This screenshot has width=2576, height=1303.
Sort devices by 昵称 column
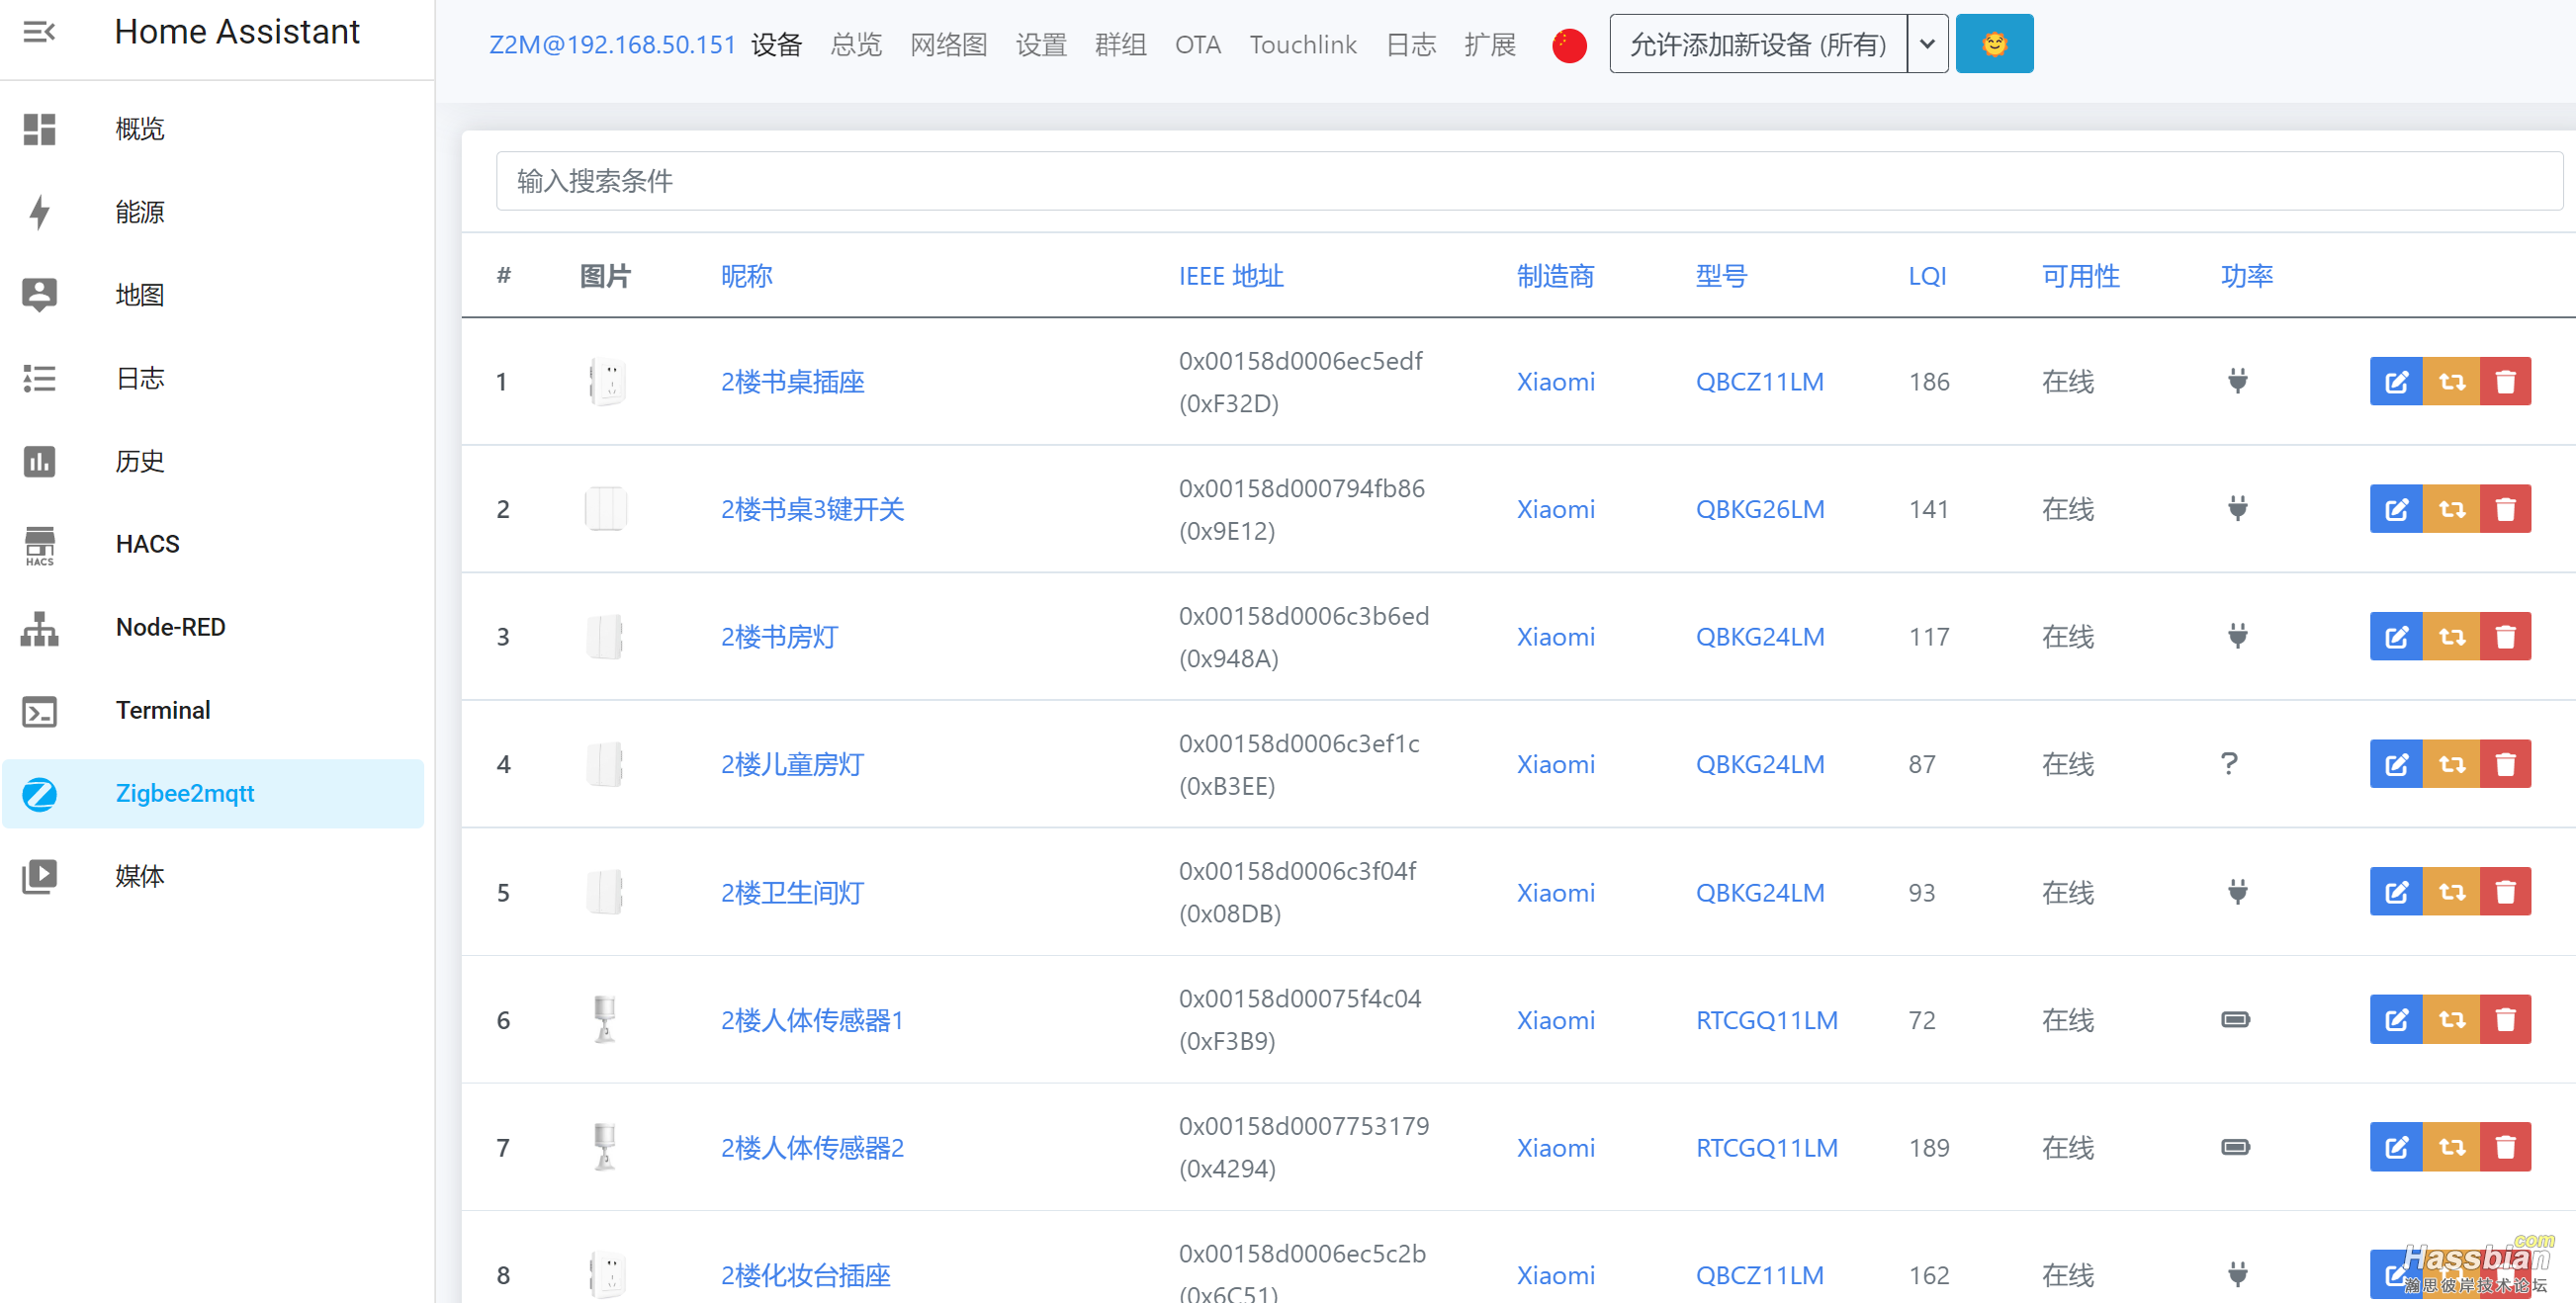[747, 276]
